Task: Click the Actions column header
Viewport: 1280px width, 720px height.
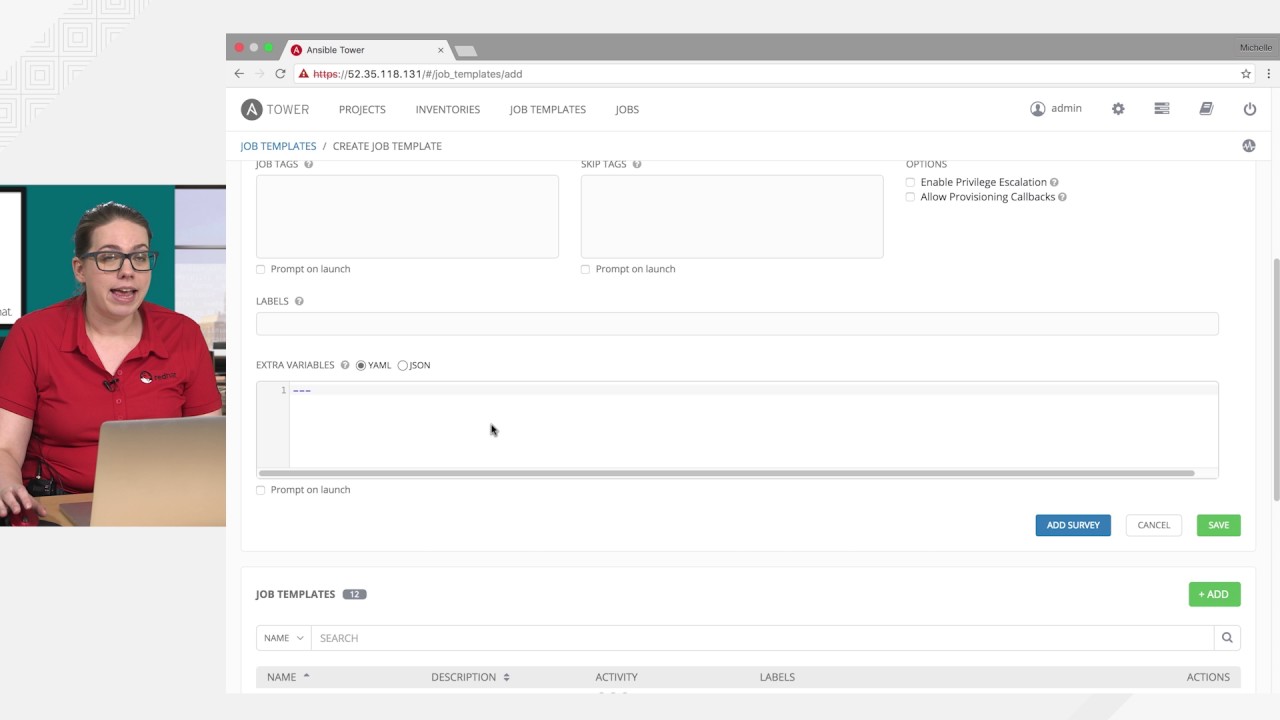Action: click(x=1208, y=677)
